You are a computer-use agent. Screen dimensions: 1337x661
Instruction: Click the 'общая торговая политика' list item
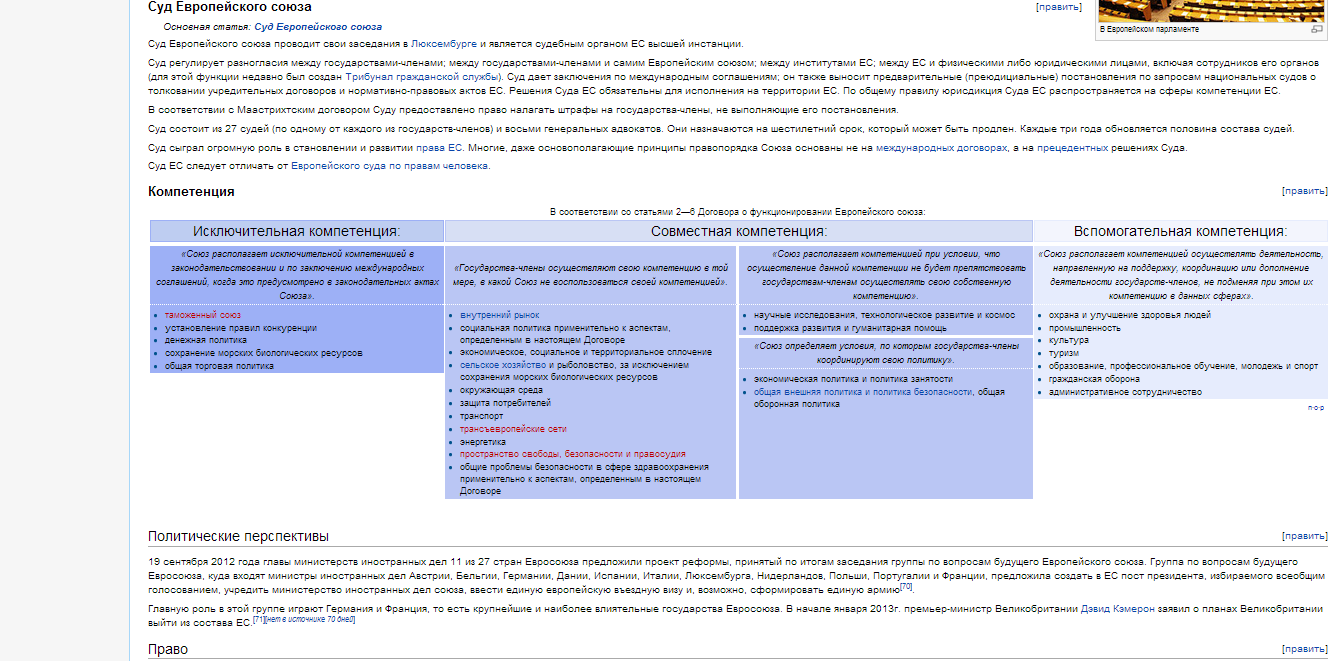[219, 366]
